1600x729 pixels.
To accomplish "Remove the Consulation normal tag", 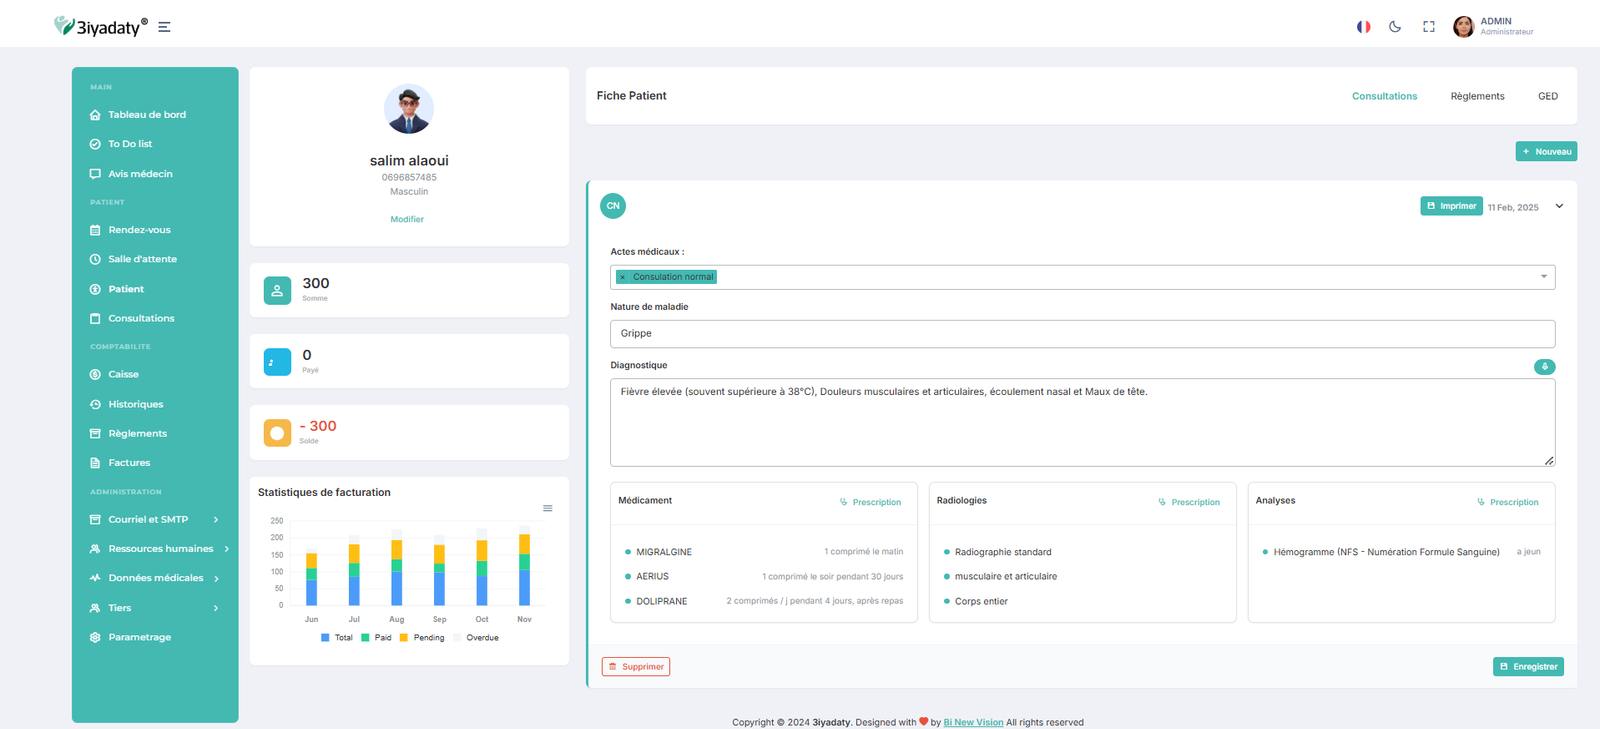I will (x=622, y=277).
